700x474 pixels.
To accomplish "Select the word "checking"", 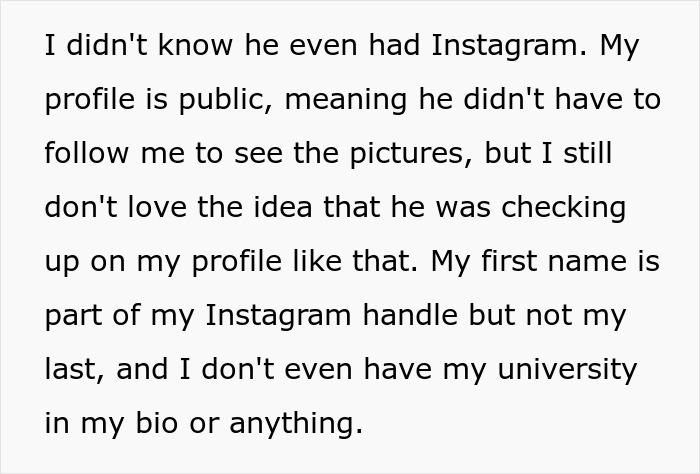I will 566,208.
